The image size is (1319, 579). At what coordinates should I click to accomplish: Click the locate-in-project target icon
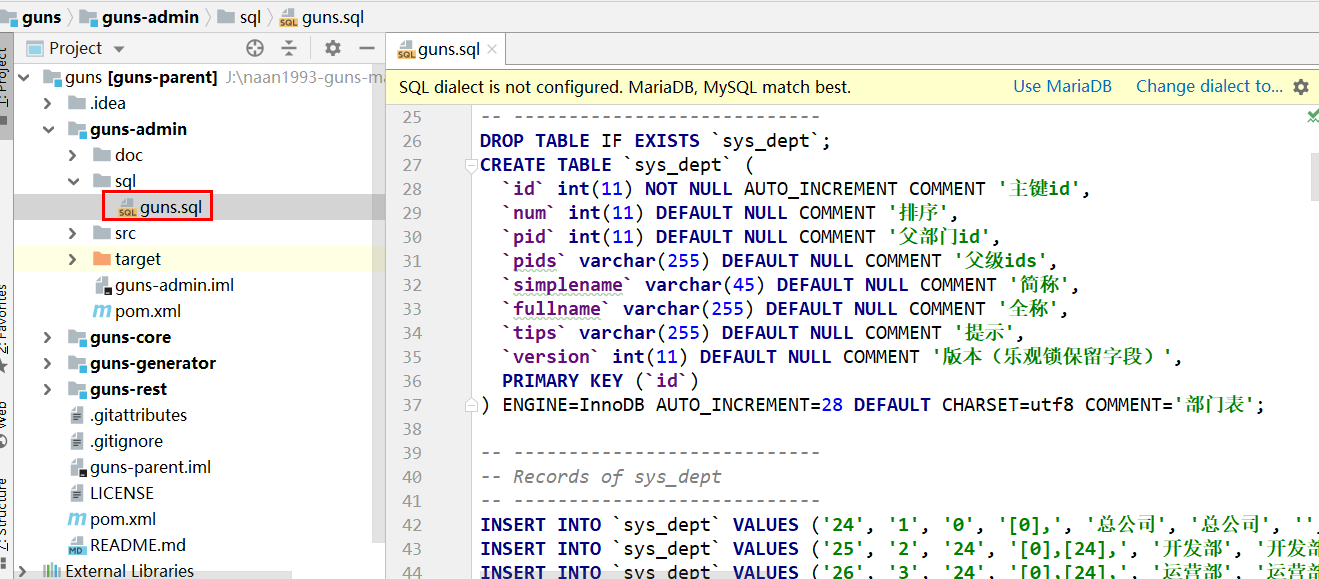(255, 48)
